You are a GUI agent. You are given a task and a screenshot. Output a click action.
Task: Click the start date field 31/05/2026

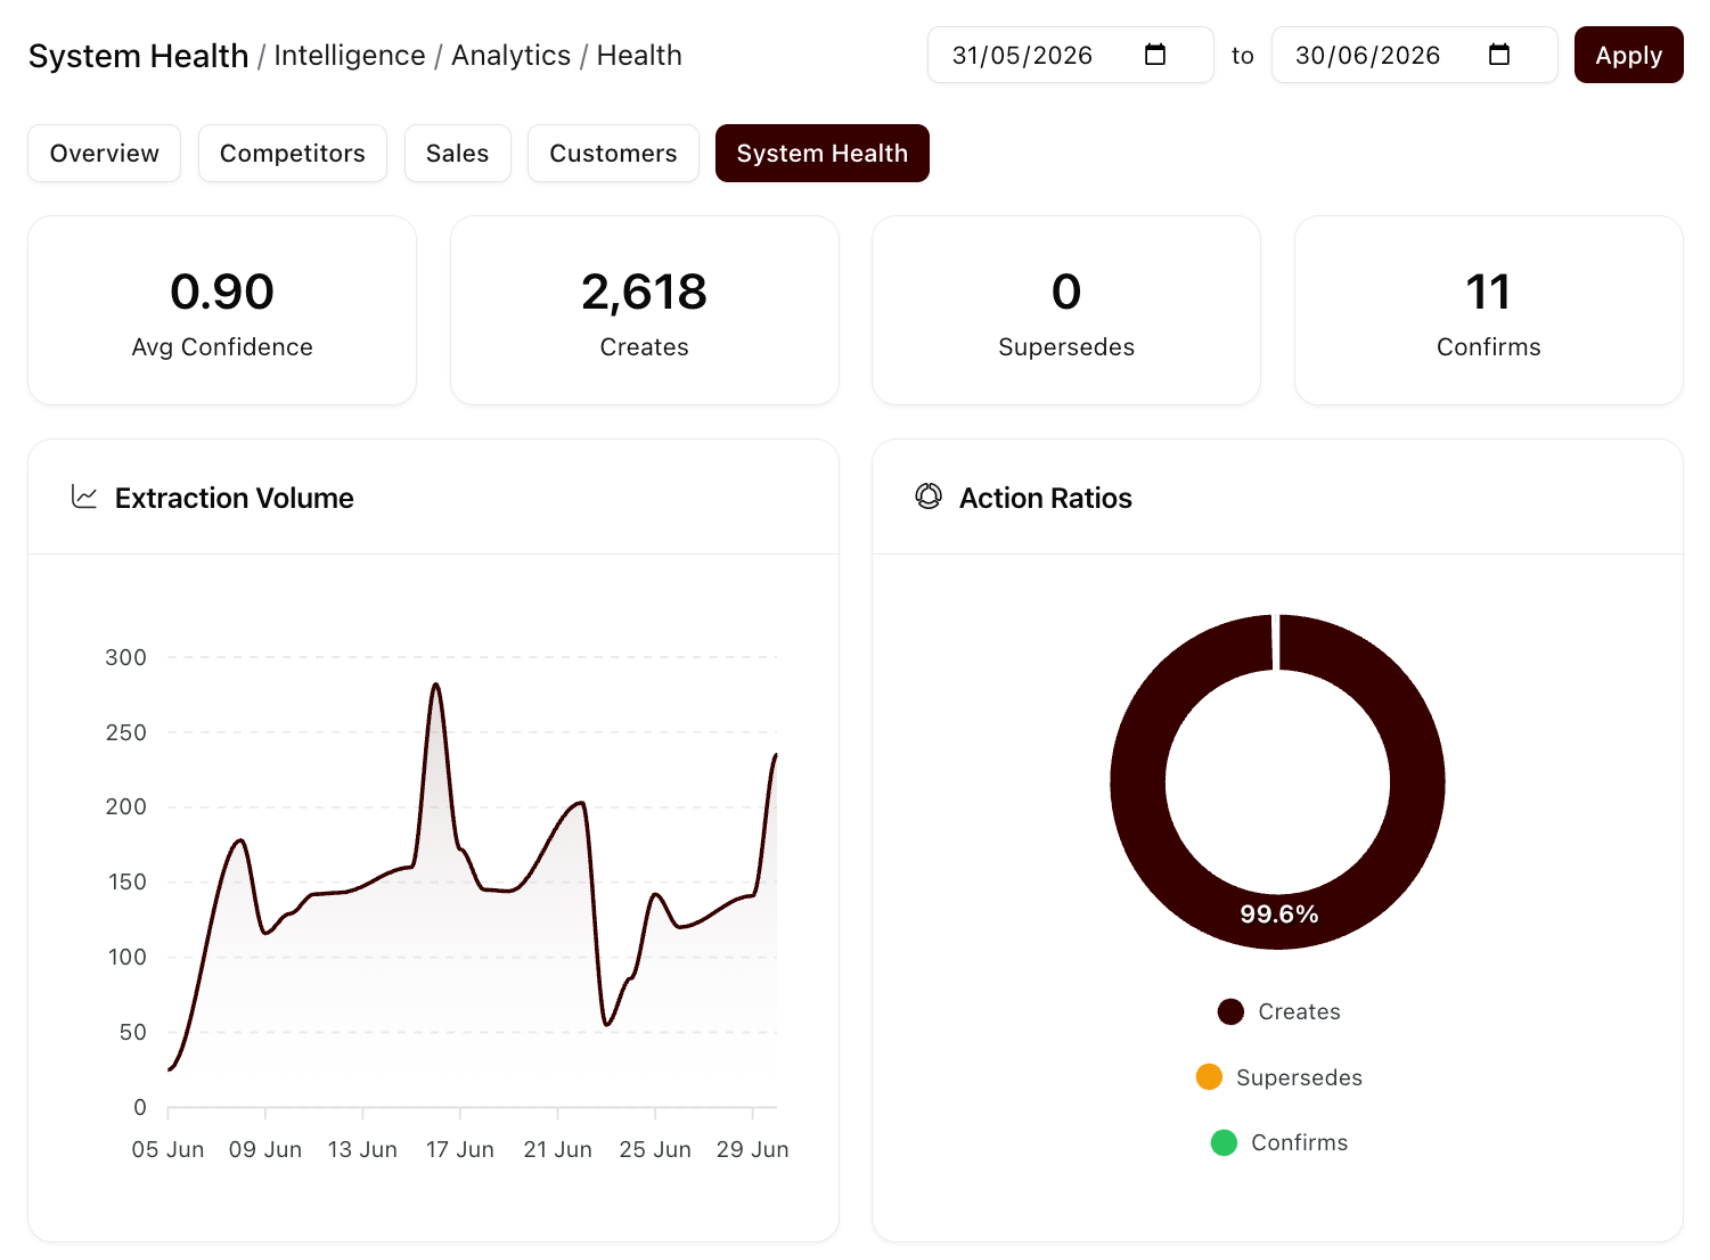click(x=1070, y=55)
